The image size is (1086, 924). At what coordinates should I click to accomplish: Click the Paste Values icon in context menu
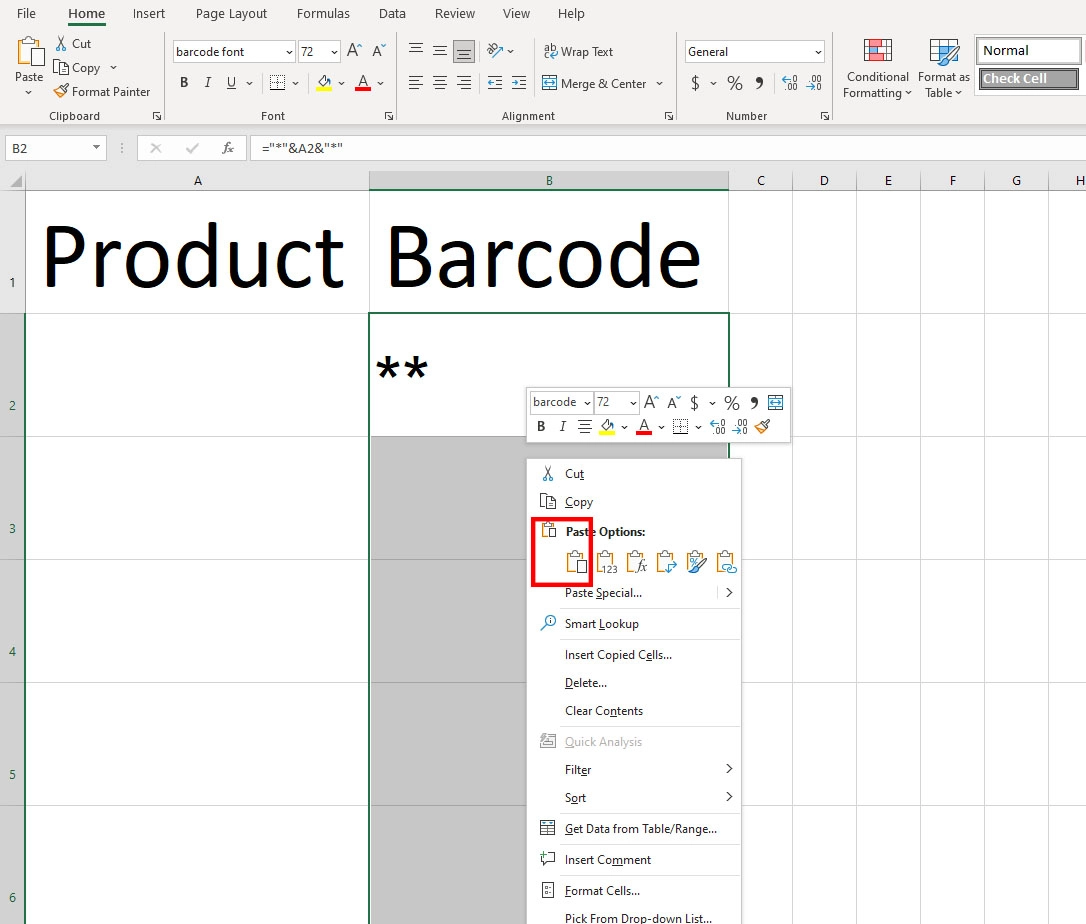click(x=607, y=563)
